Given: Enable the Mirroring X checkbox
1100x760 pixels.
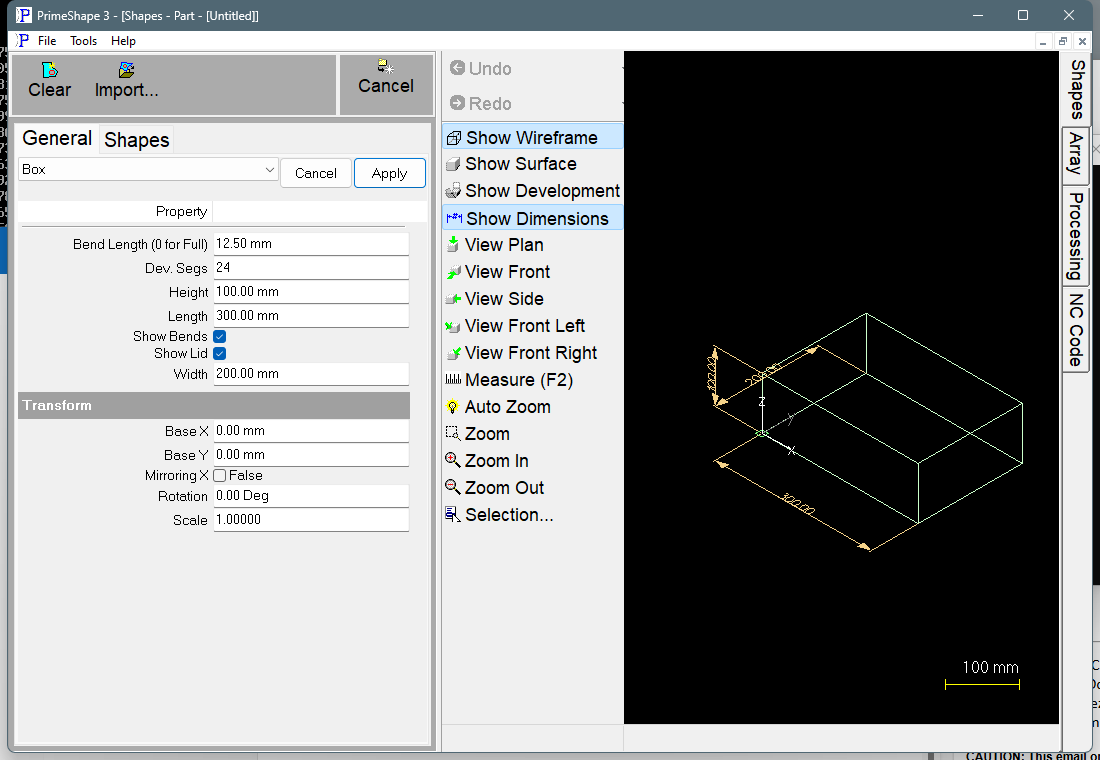Looking at the screenshot, I should coord(220,476).
